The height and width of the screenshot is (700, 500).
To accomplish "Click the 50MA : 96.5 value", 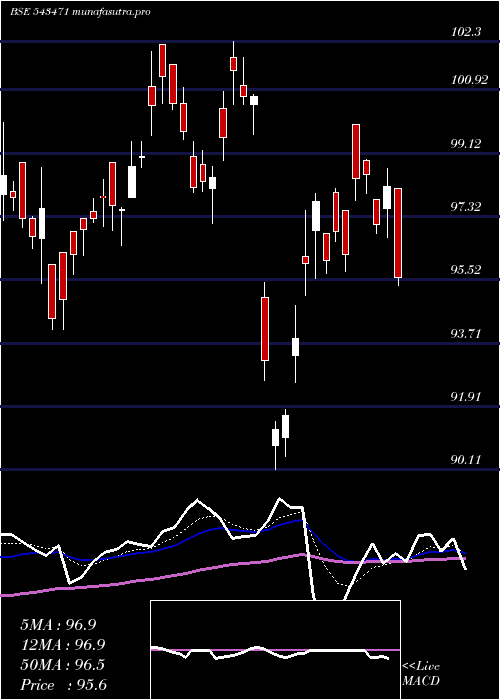I will click(62, 665).
